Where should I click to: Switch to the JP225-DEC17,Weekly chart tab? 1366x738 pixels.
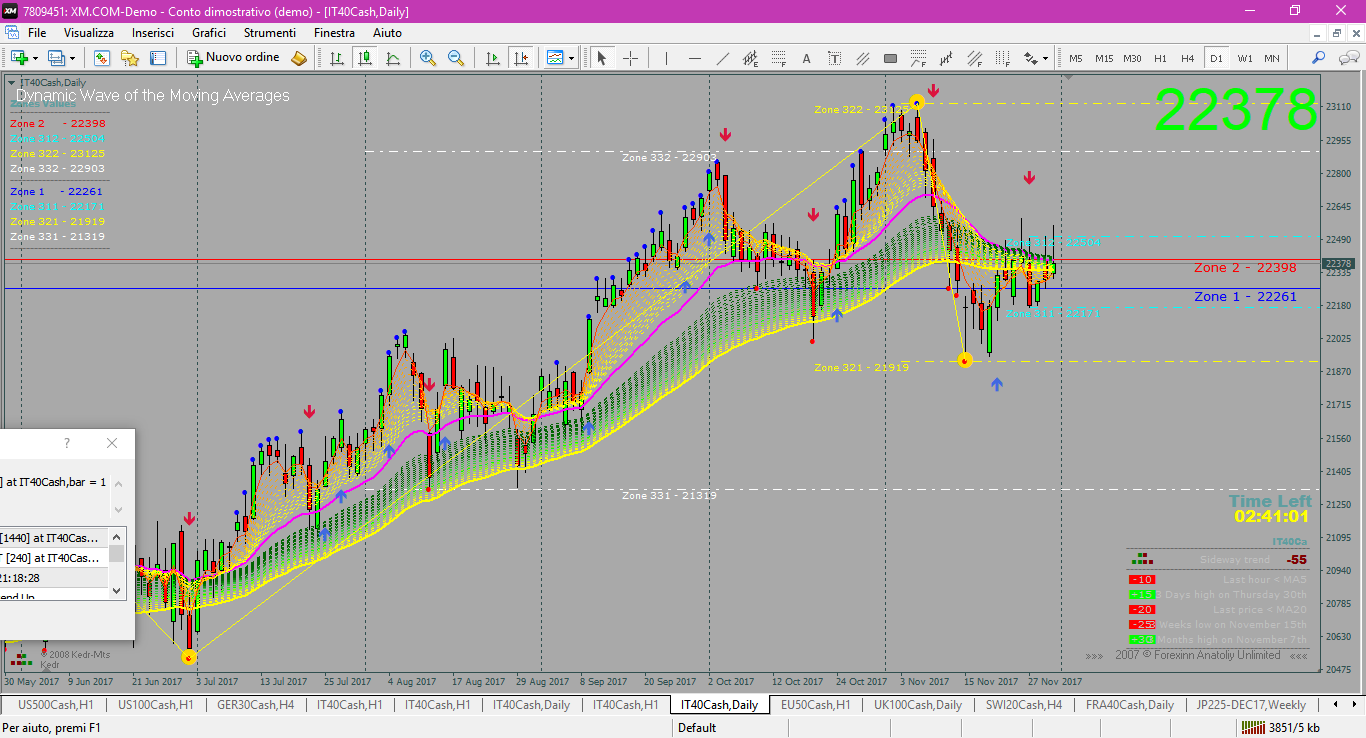coord(1250,704)
